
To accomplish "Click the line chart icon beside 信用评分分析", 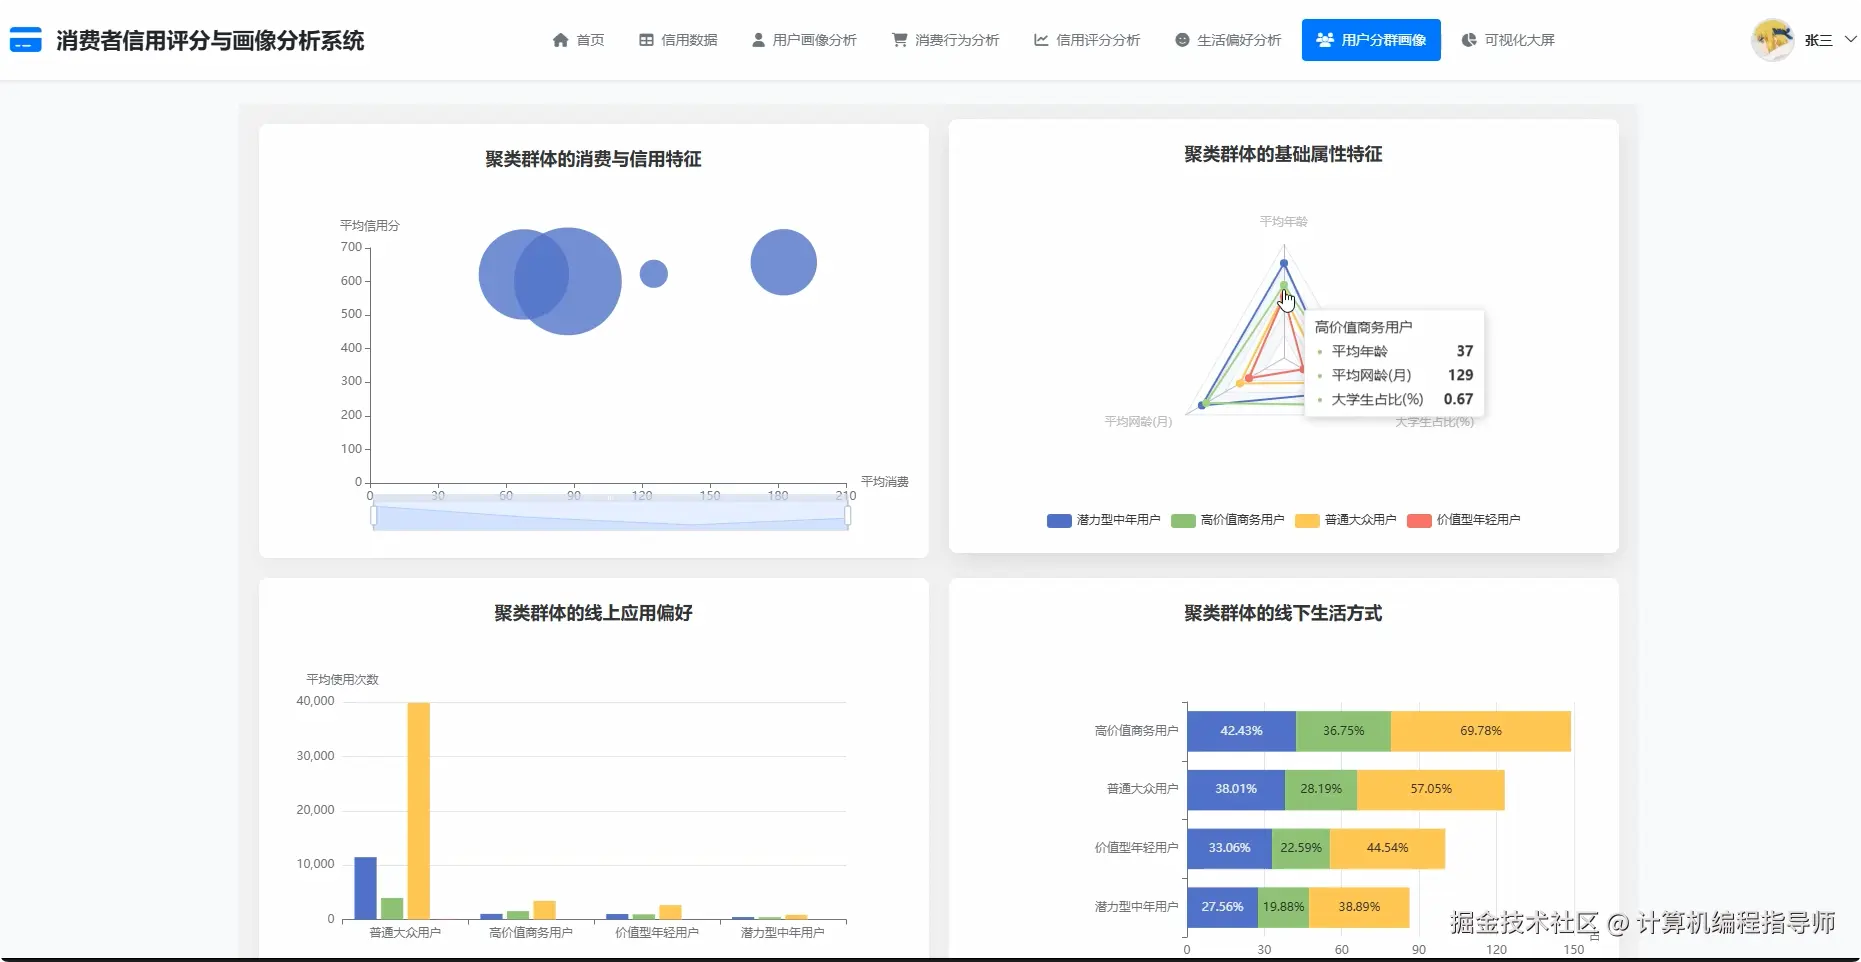I will pyautogui.click(x=1040, y=40).
